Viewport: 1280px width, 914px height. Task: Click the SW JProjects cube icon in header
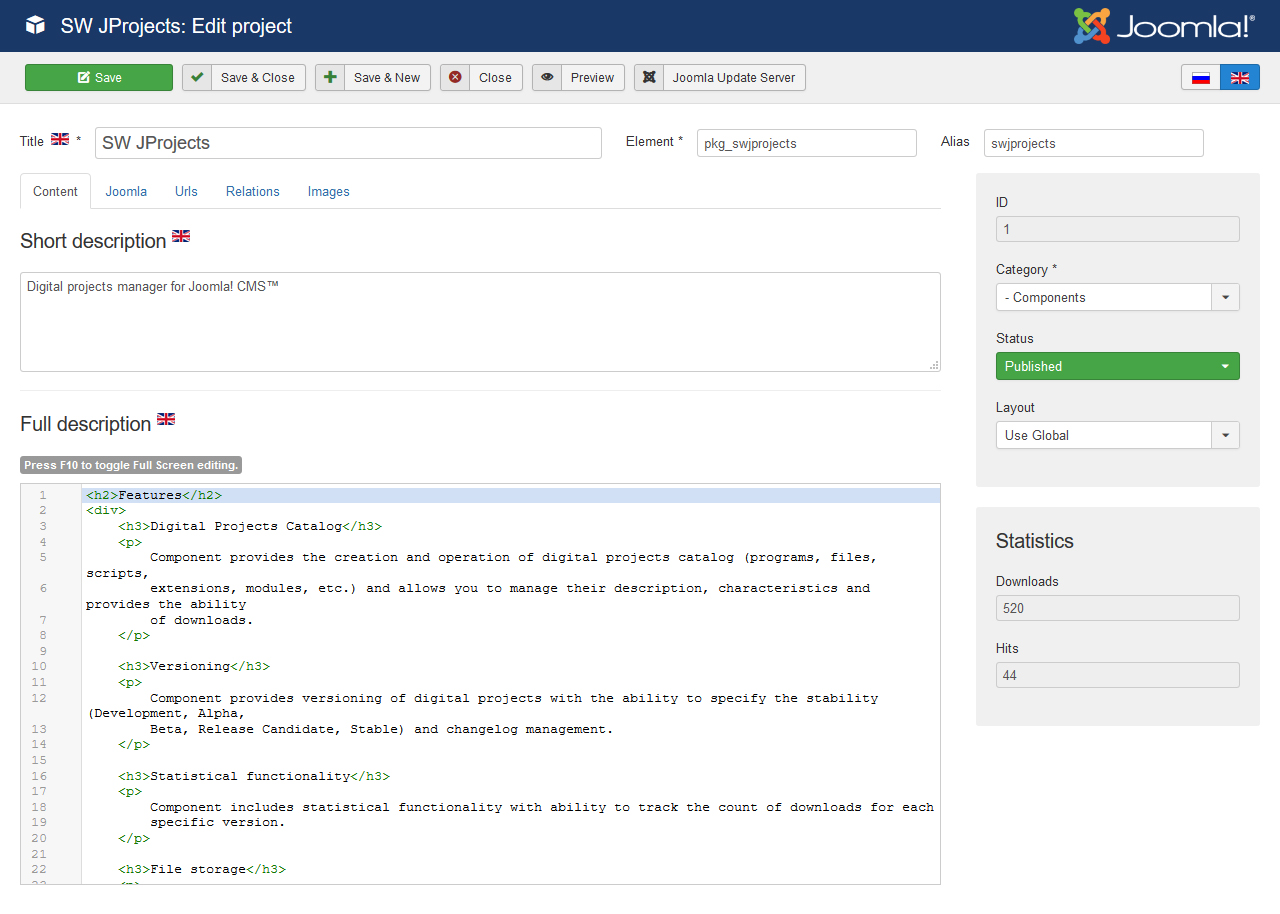pos(35,26)
